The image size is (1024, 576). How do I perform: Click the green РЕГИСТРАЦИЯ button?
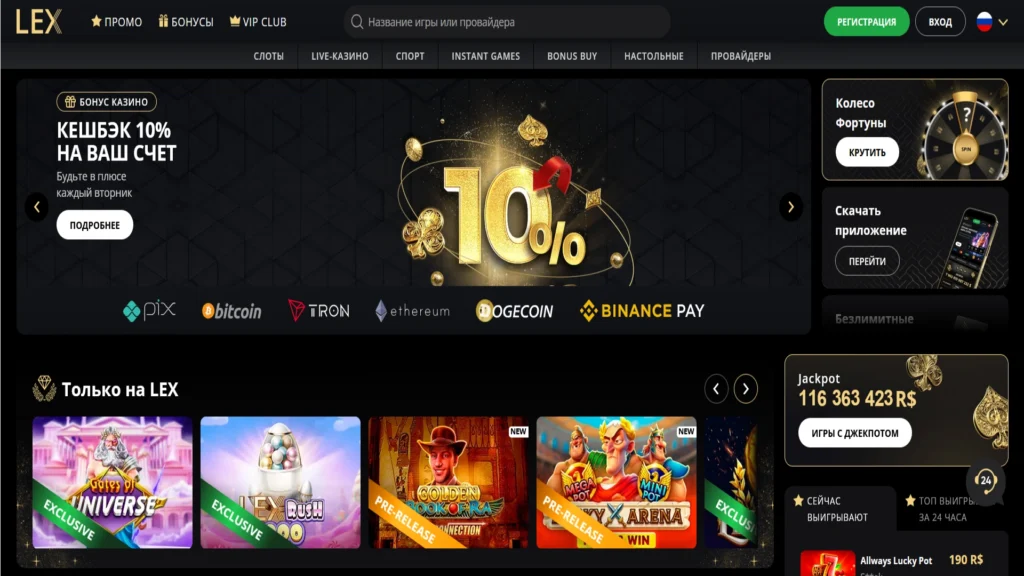[x=866, y=22]
